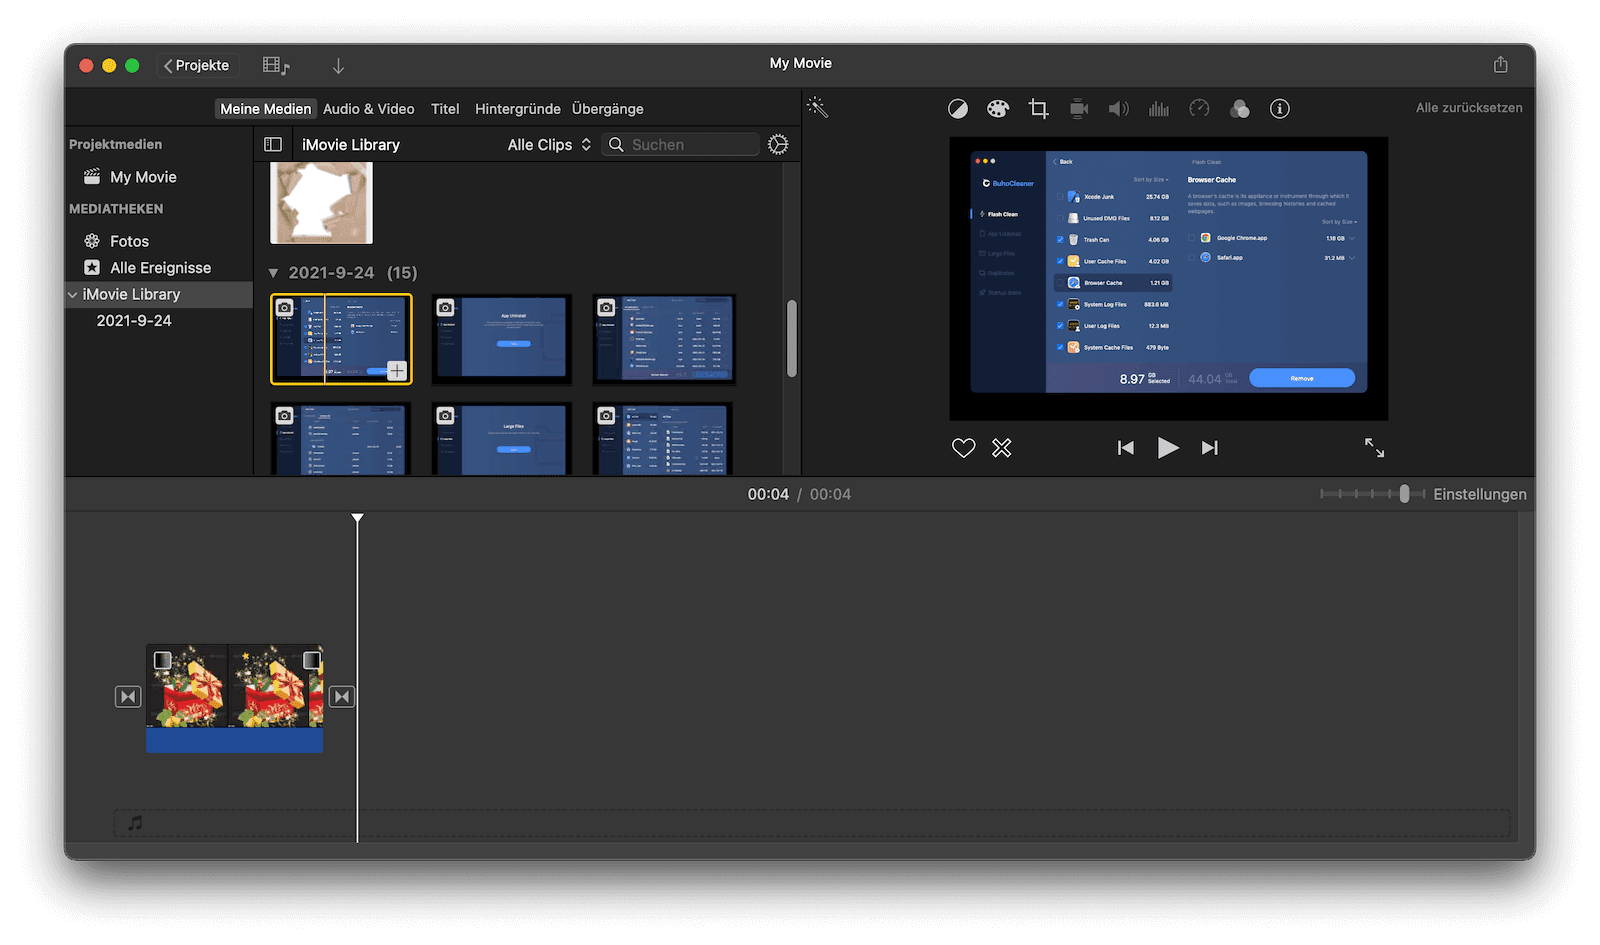Click the Alle zurücksetzen button
The image size is (1600, 945).
coord(1468,107)
